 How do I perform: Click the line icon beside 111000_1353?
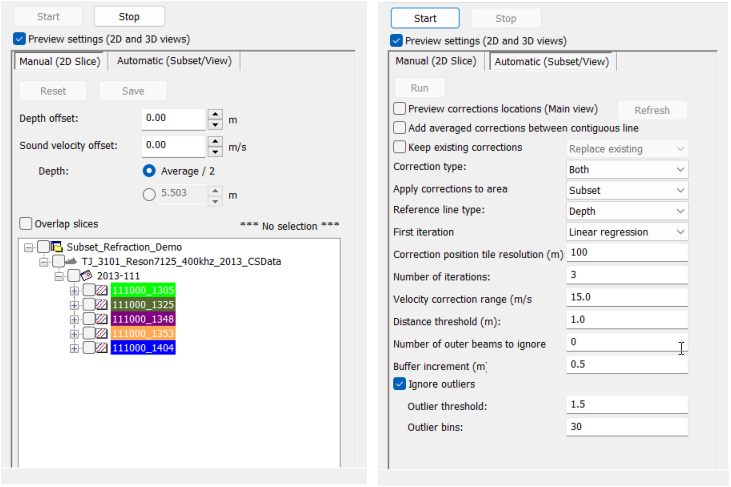click(x=102, y=333)
